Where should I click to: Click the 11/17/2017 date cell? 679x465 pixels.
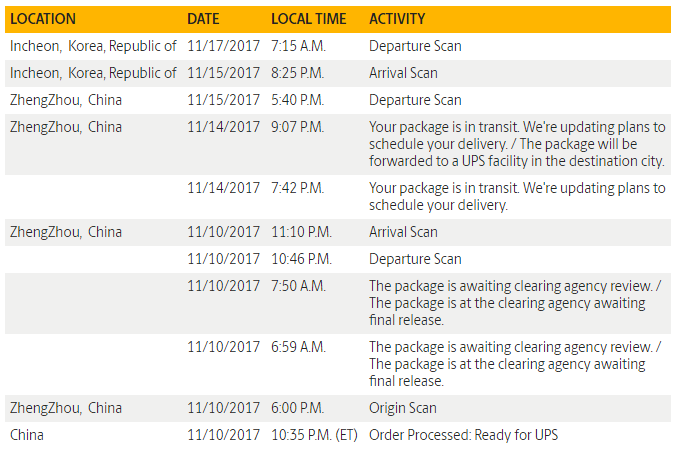[x=223, y=46]
